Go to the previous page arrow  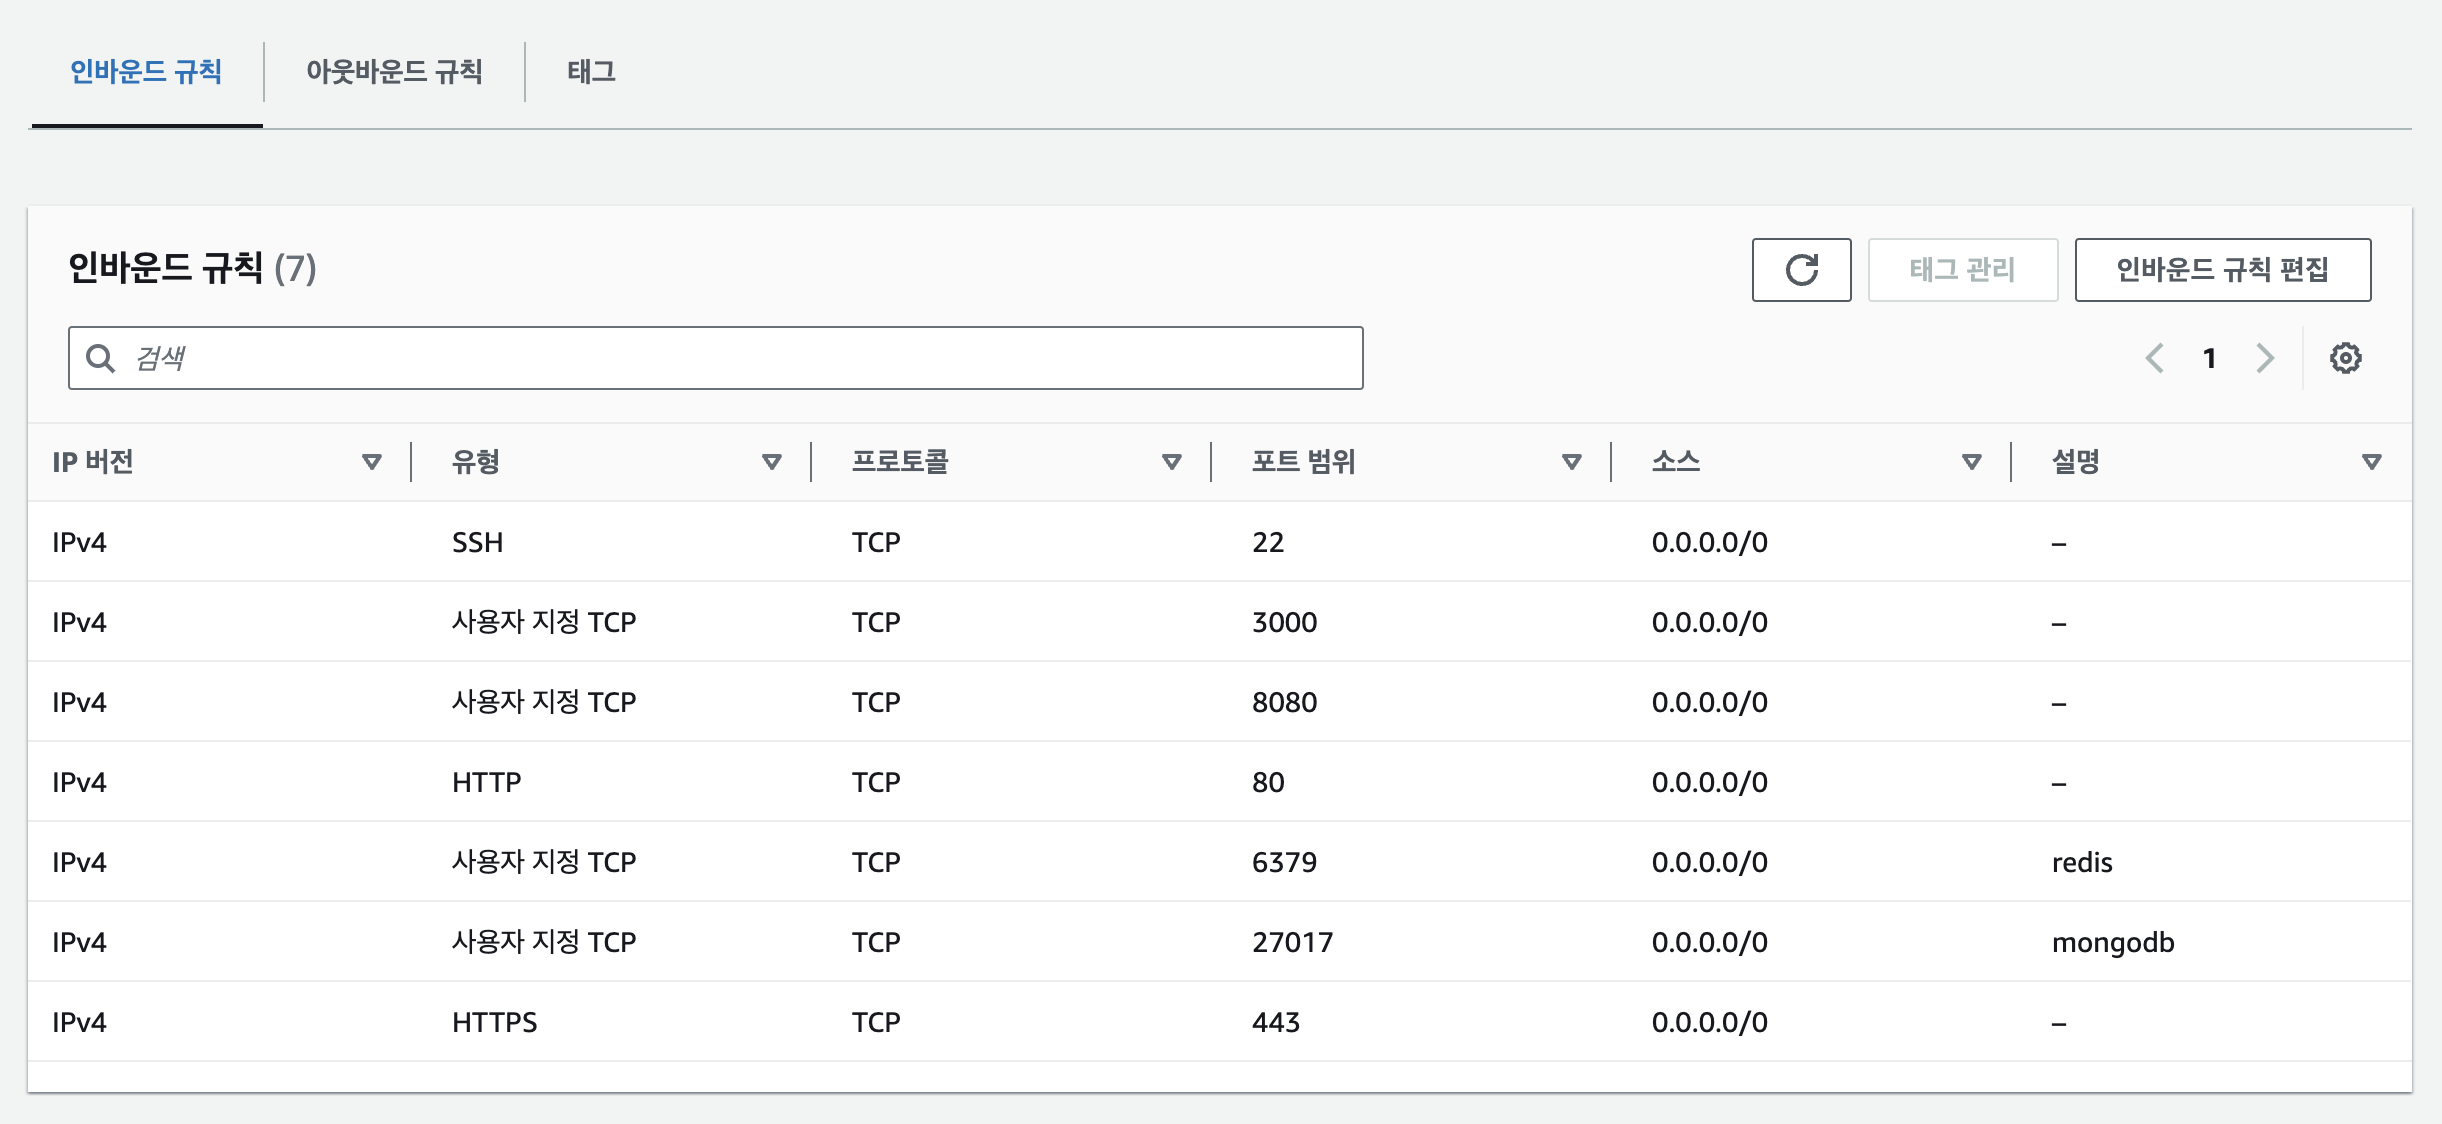2155,358
